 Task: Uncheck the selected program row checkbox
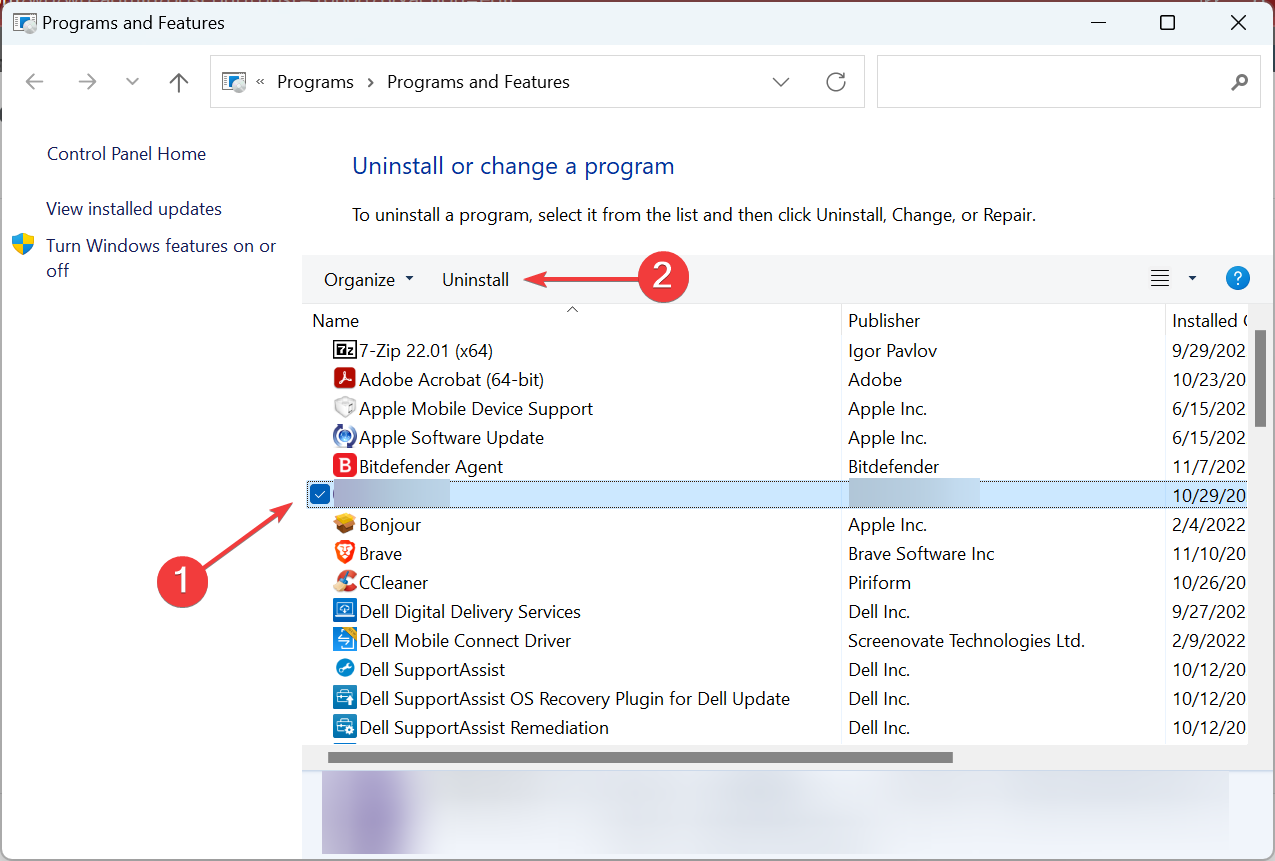point(319,494)
